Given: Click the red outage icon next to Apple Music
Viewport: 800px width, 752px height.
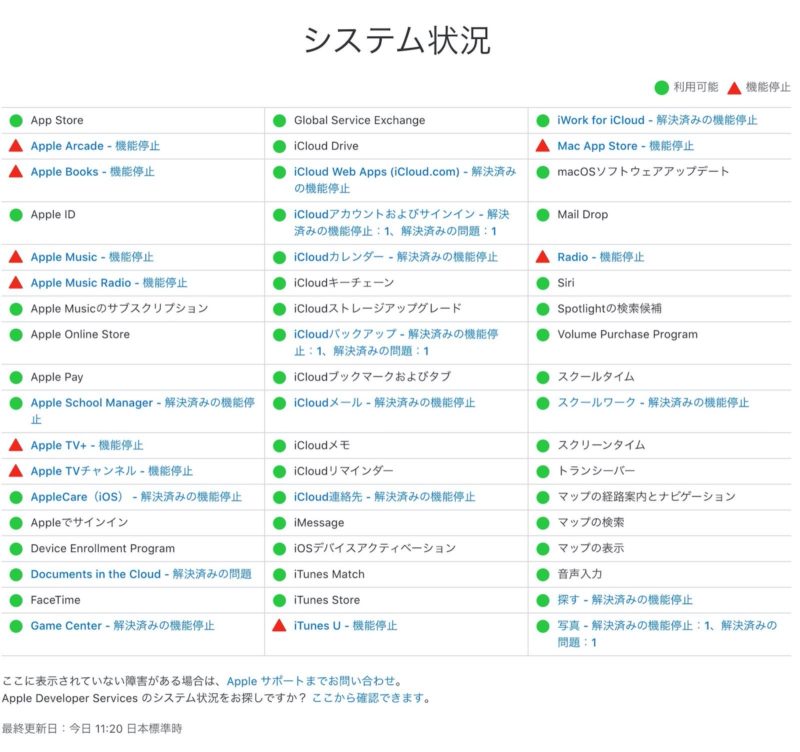Looking at the screenshot, I should tap(17, 257).
